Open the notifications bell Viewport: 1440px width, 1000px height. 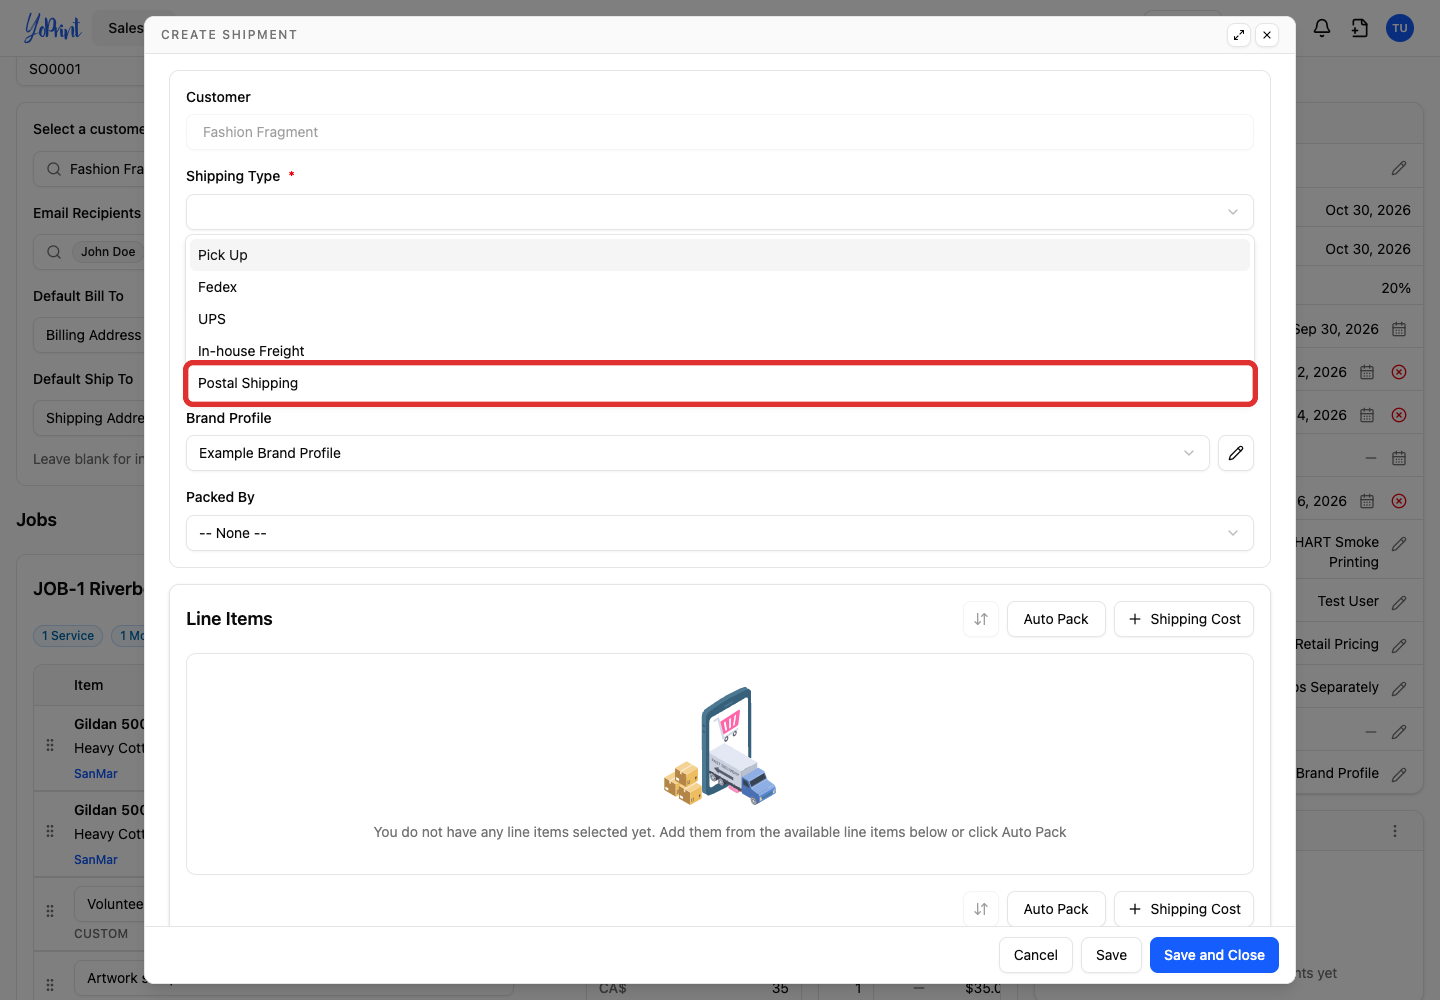point(1322,28)
